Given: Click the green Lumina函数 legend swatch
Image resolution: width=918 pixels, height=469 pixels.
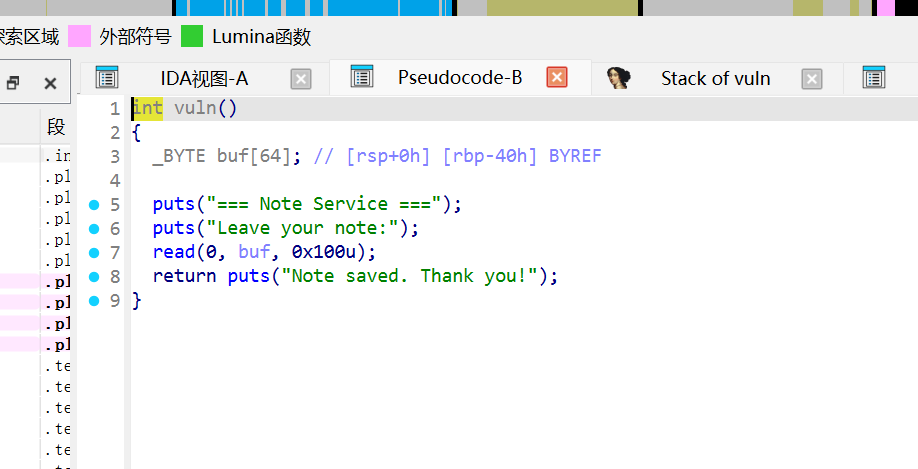Looking at the screenshot, I should (x=192, y=36).
